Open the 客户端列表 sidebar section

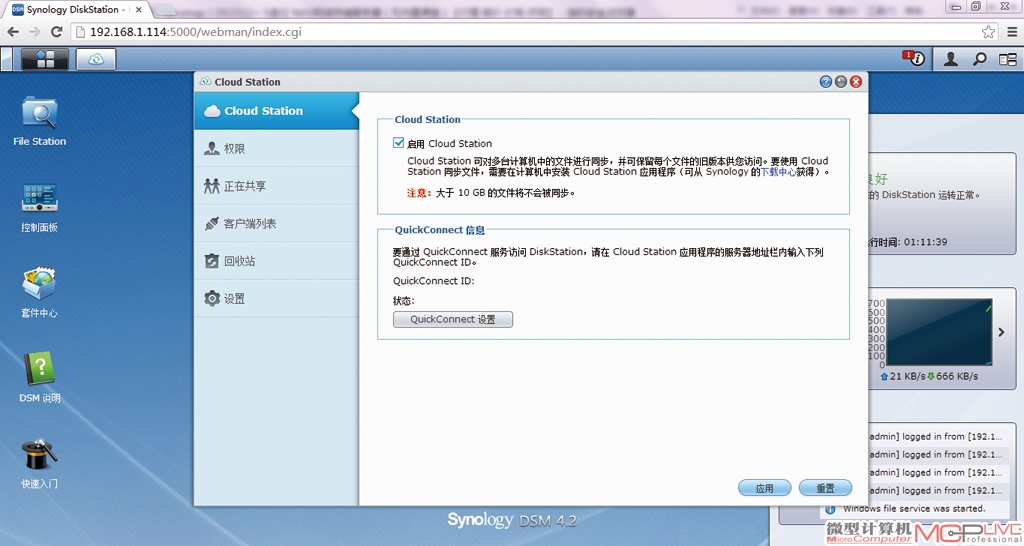[x=277, y=223]
